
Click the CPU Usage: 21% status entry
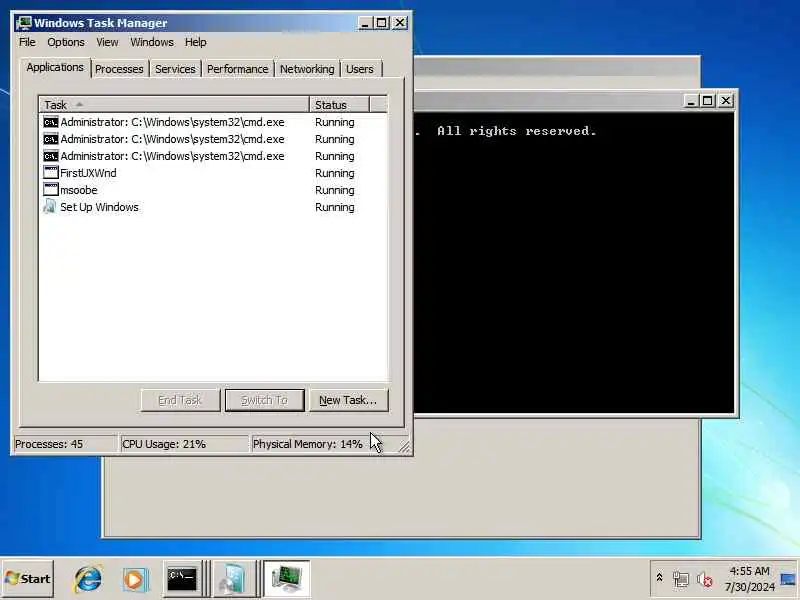pyautogui.click(x=184, y=444)
